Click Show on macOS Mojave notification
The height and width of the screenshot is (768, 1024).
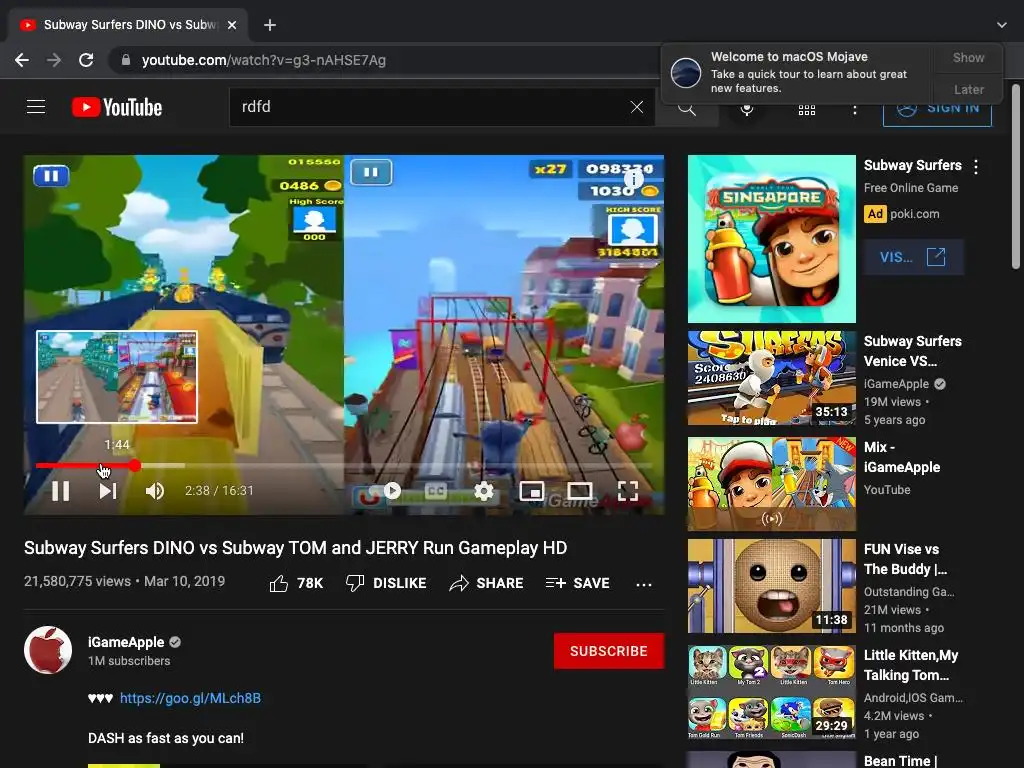[968, 57]
